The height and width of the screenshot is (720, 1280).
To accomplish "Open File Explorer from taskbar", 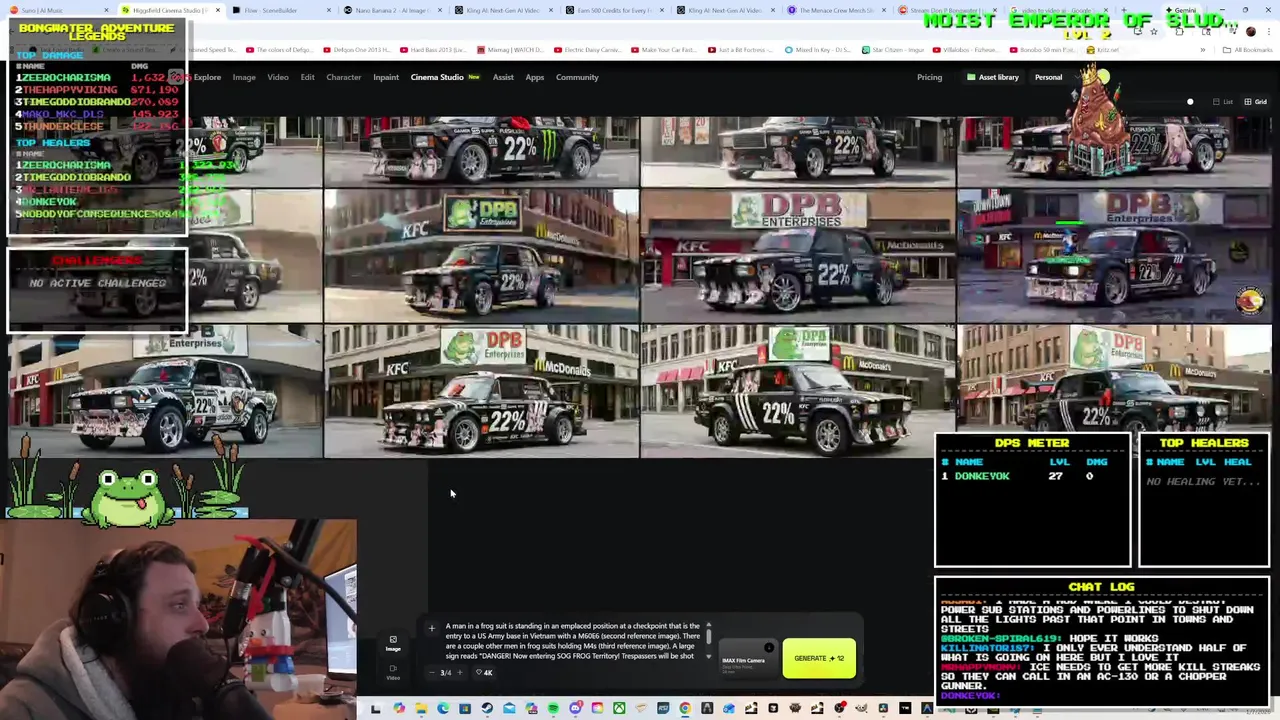I will tap(421, 708).
